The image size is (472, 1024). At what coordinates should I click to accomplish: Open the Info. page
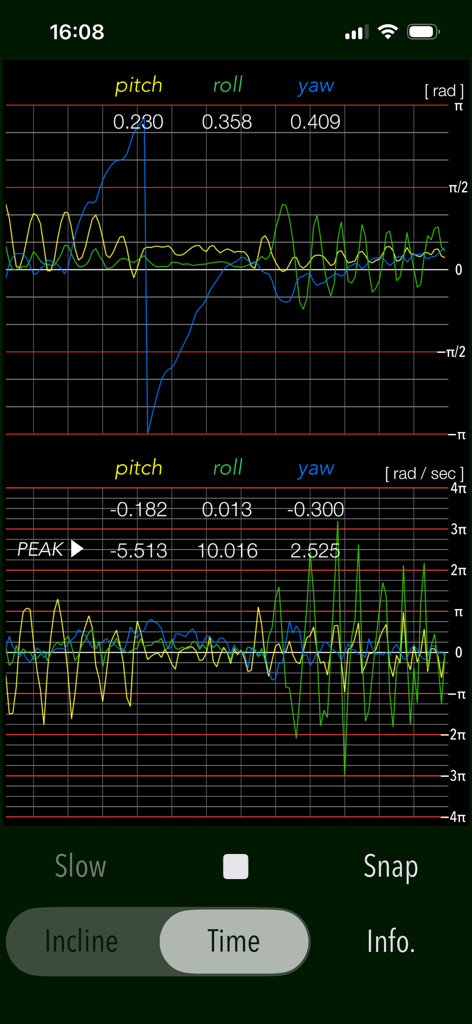390,942
